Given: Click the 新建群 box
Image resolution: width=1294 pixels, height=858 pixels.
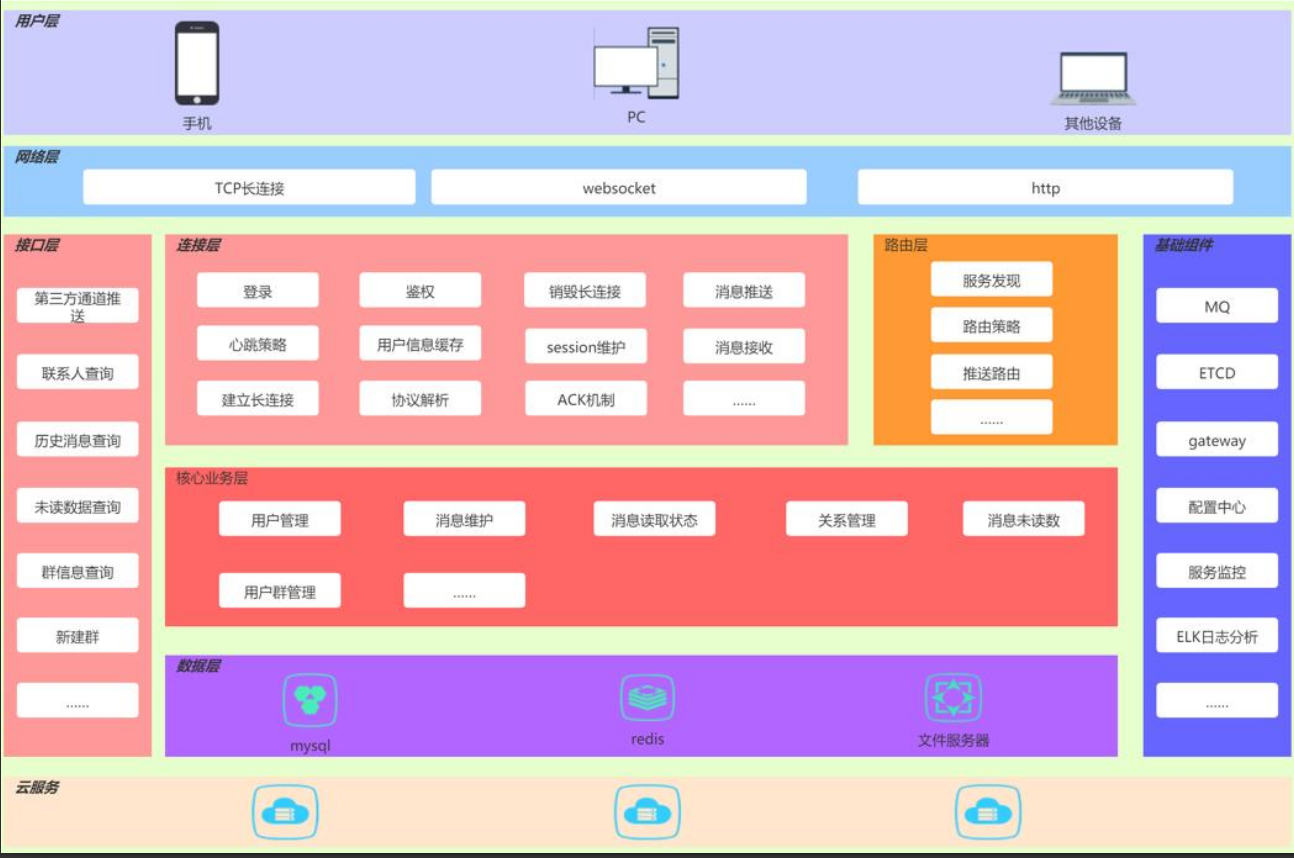Looking at the screenshot, I should point(78,636).
